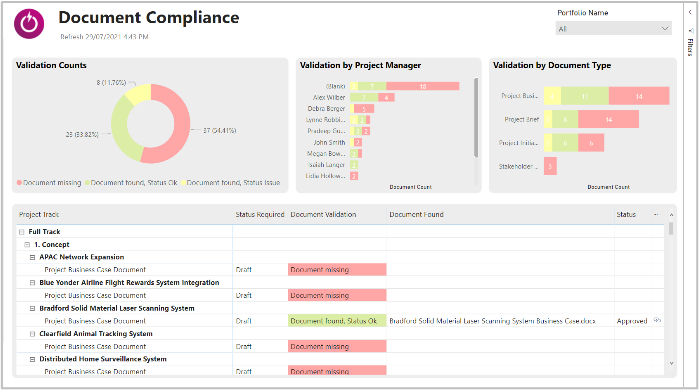Image resolution: width=699 pixels, height=390 pixels.
Task: Sort by the Project Track column header
Action: point(39,214)
